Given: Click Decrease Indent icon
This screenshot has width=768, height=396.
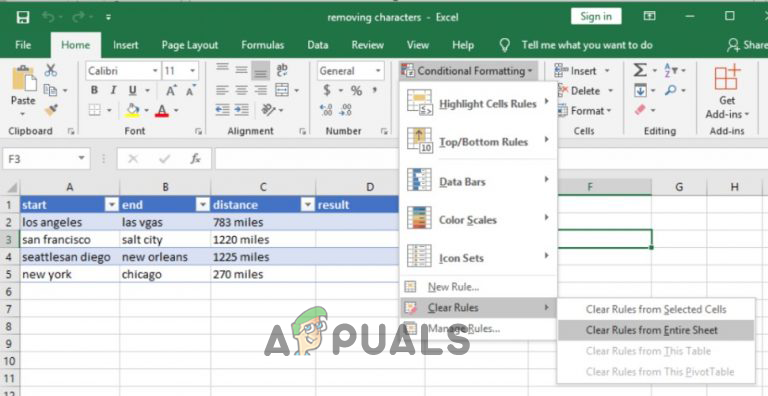Looking at the screenshot, I should click(x=222, y=110).
